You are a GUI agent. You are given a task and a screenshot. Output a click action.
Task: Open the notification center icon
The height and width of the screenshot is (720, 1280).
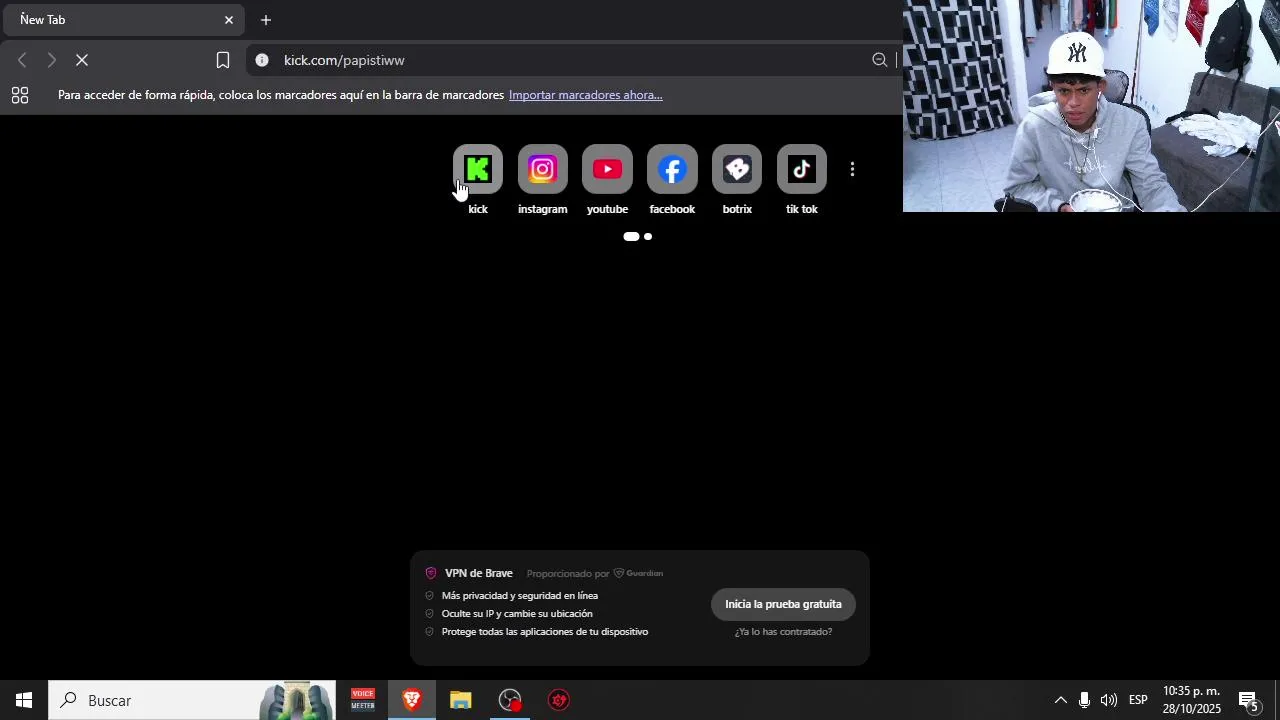(x=1249, y=701)
